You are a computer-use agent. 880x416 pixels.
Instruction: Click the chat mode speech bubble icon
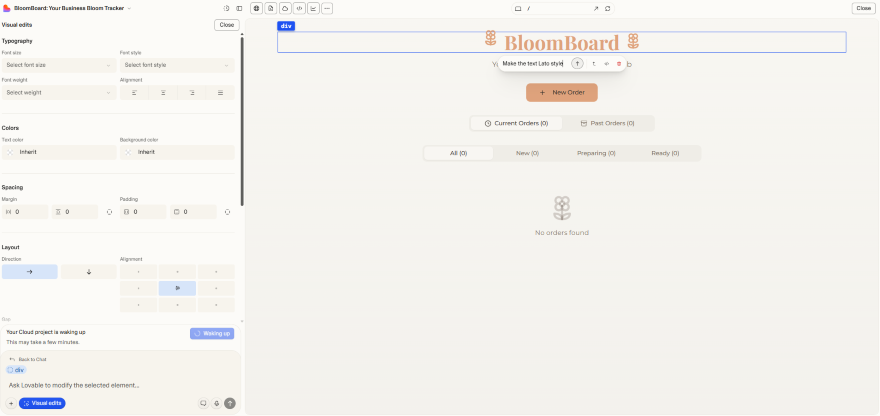[203, 403]
